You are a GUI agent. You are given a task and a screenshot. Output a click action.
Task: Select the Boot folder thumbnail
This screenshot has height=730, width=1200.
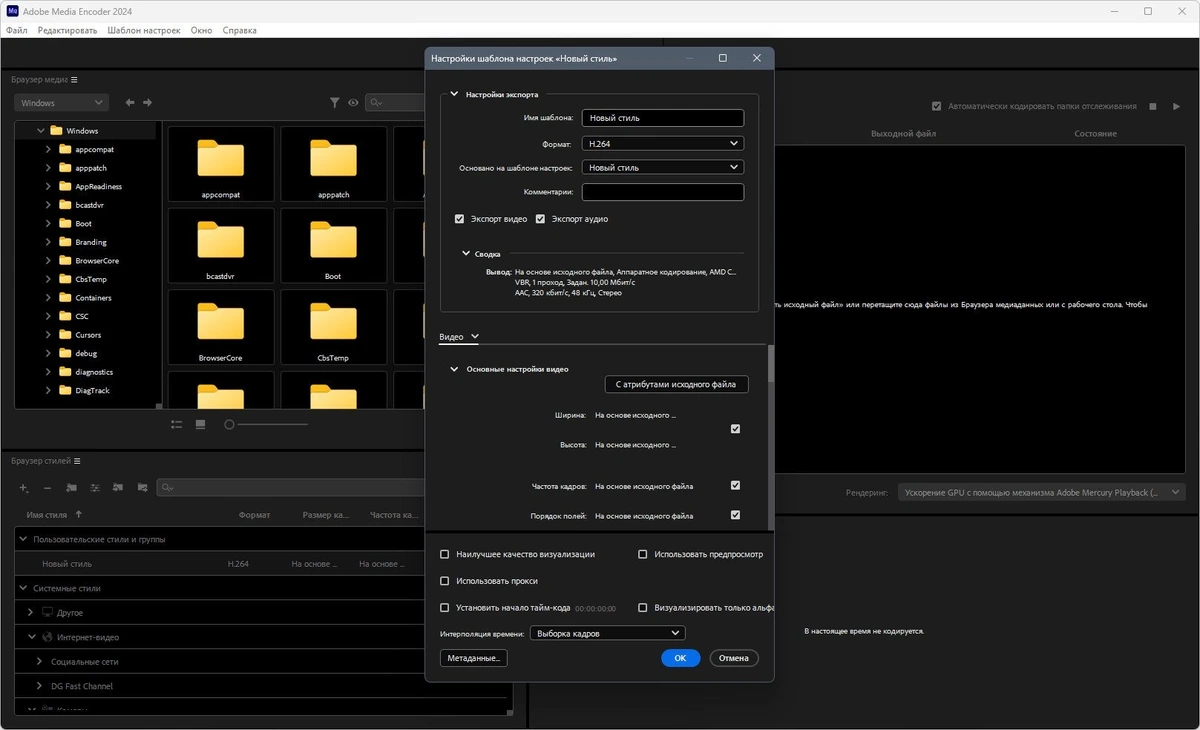tap(333, 246)
